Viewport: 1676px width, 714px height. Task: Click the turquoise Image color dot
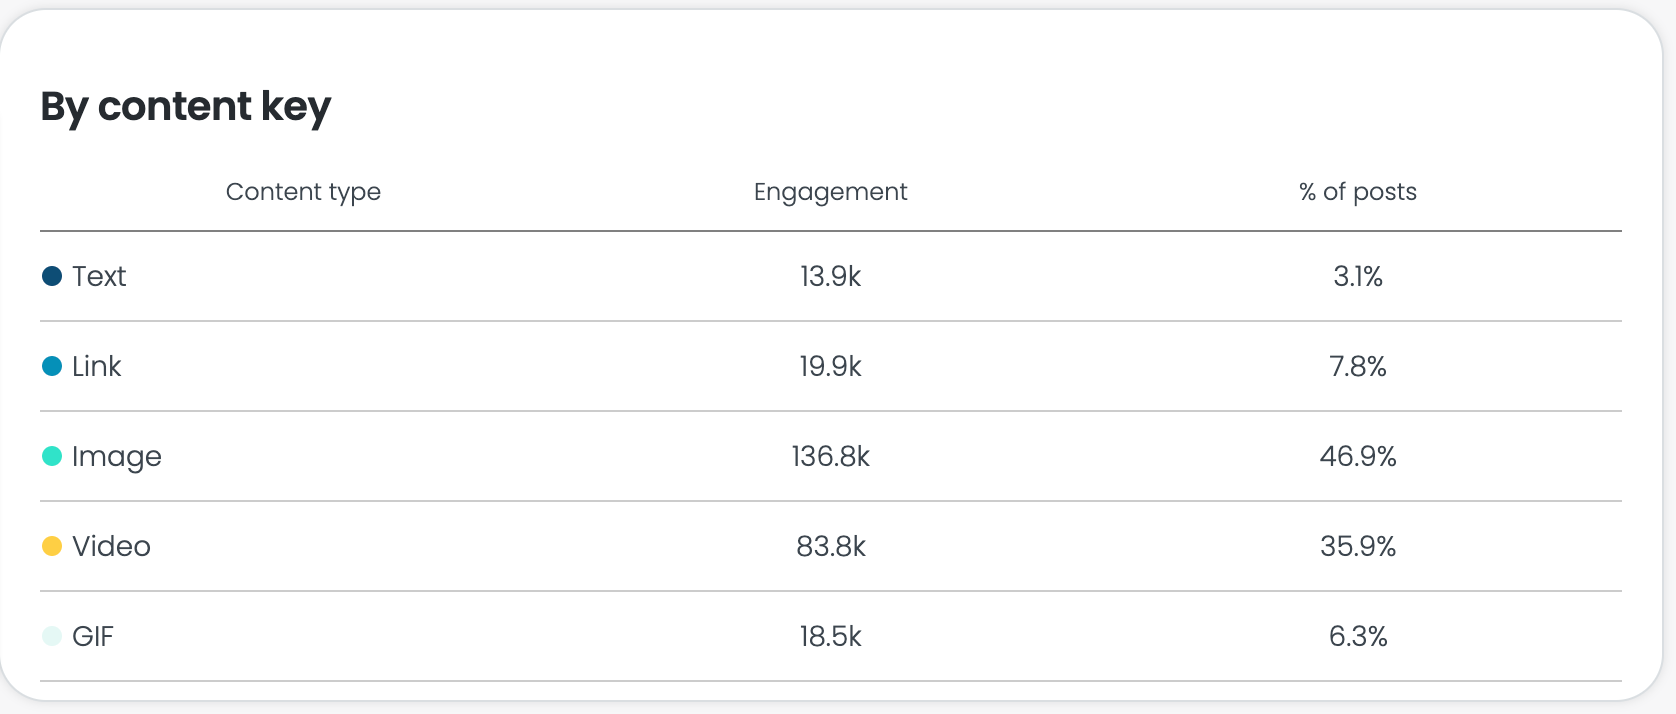point(52,456)
